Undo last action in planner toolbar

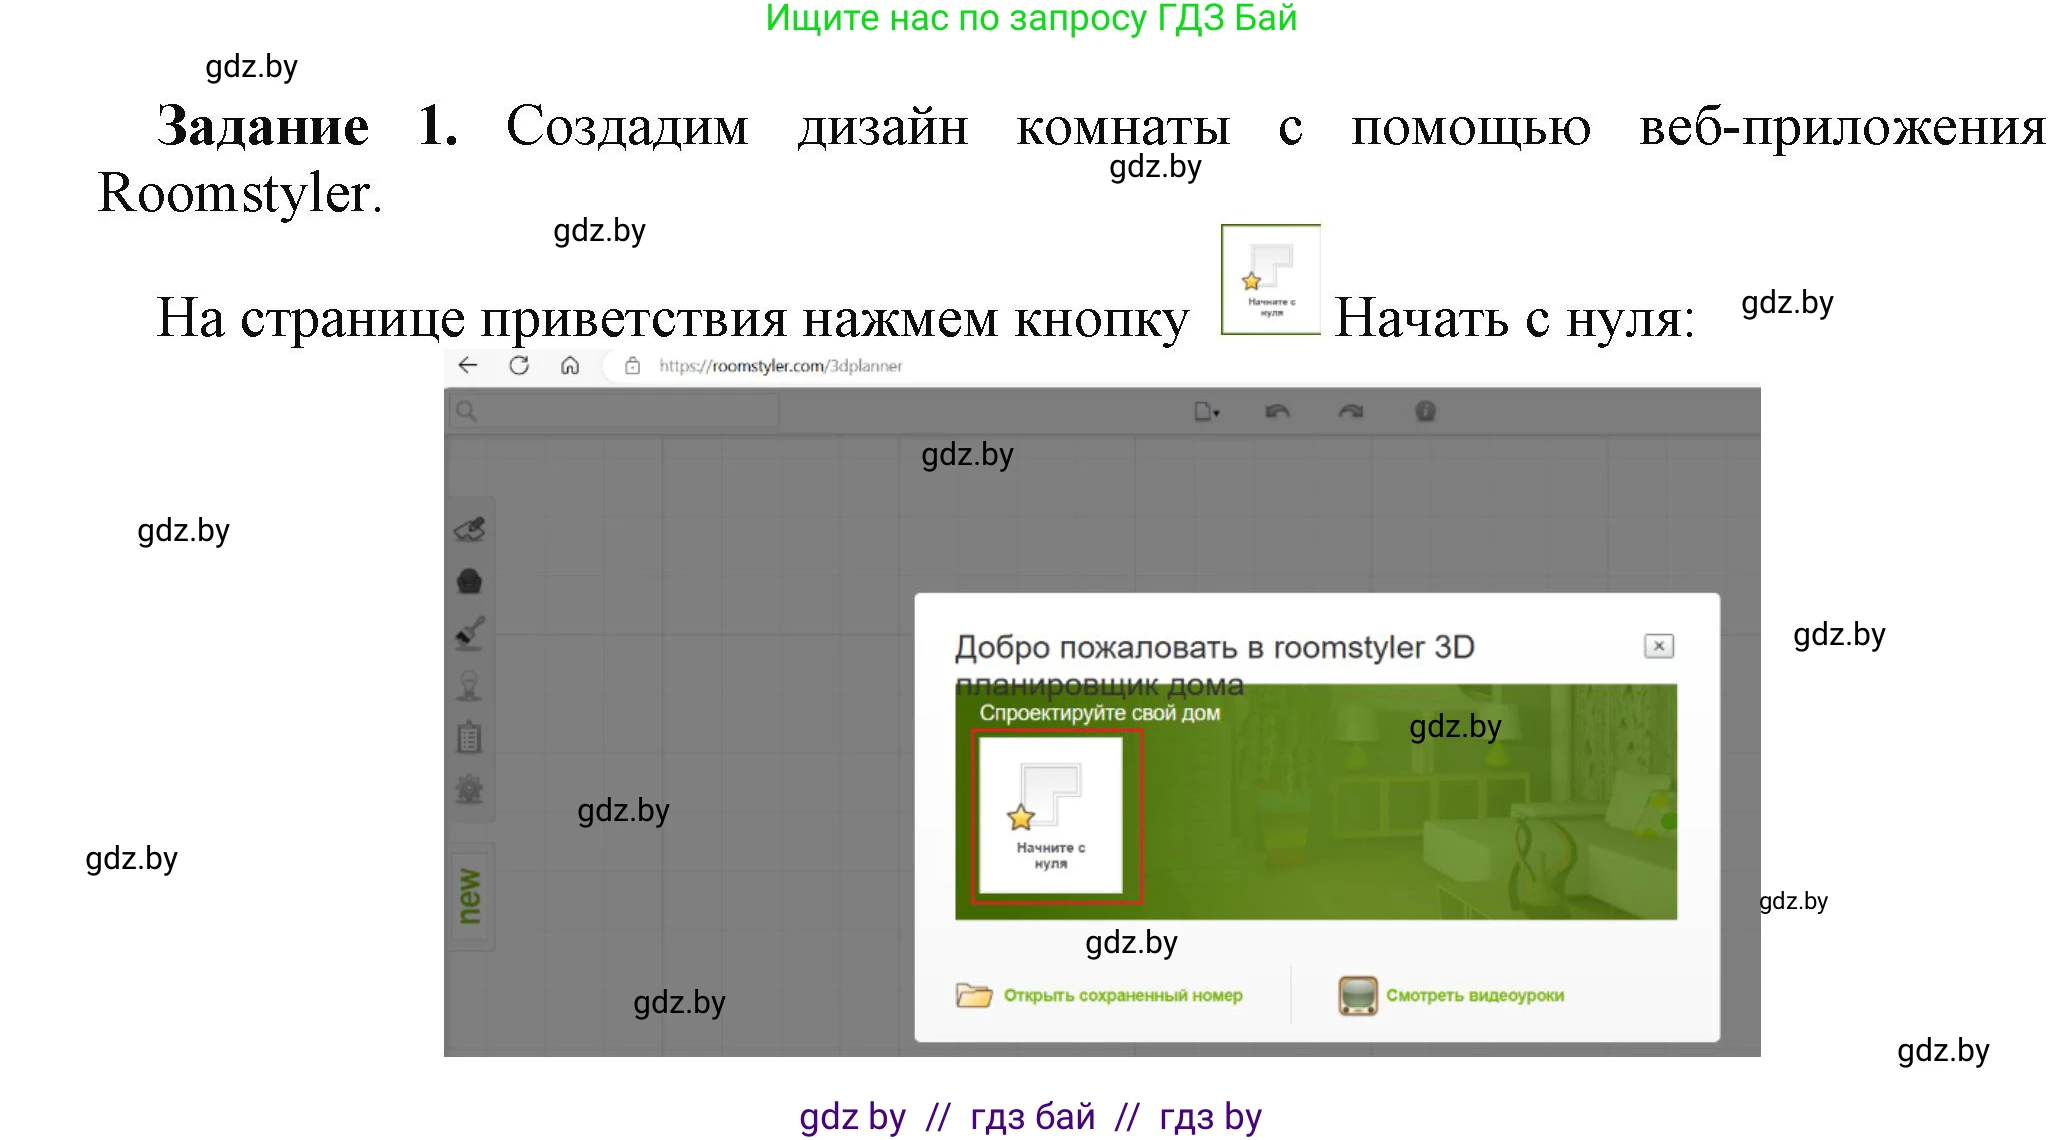pos(1278,411)
